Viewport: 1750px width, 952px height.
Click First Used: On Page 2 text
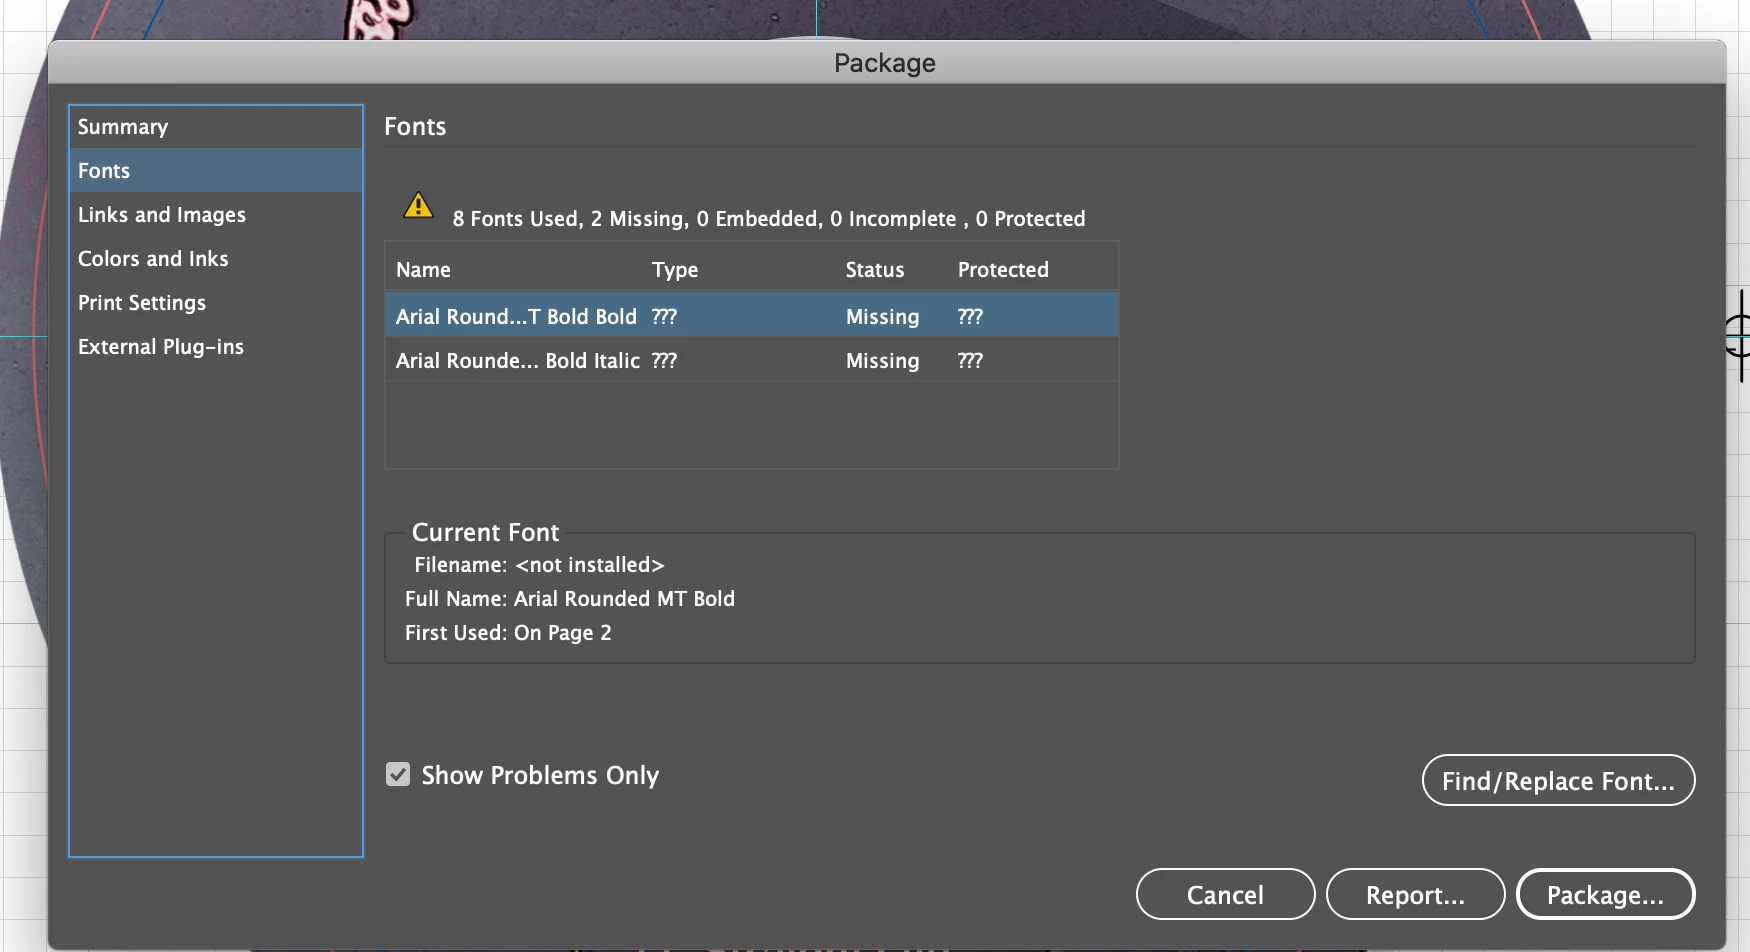click(x=508, y=633)
